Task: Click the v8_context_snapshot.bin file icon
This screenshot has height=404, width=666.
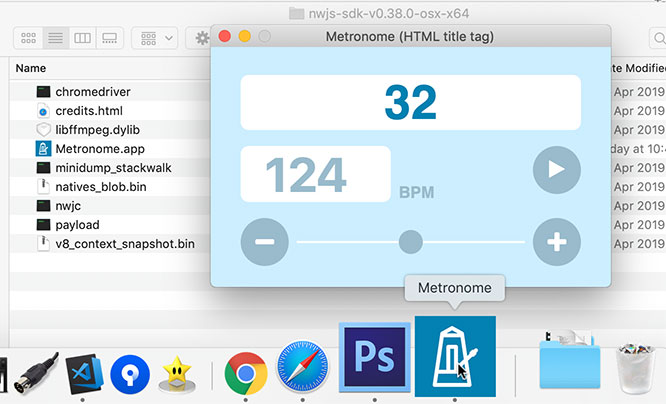Action: [x=43, y=244]
